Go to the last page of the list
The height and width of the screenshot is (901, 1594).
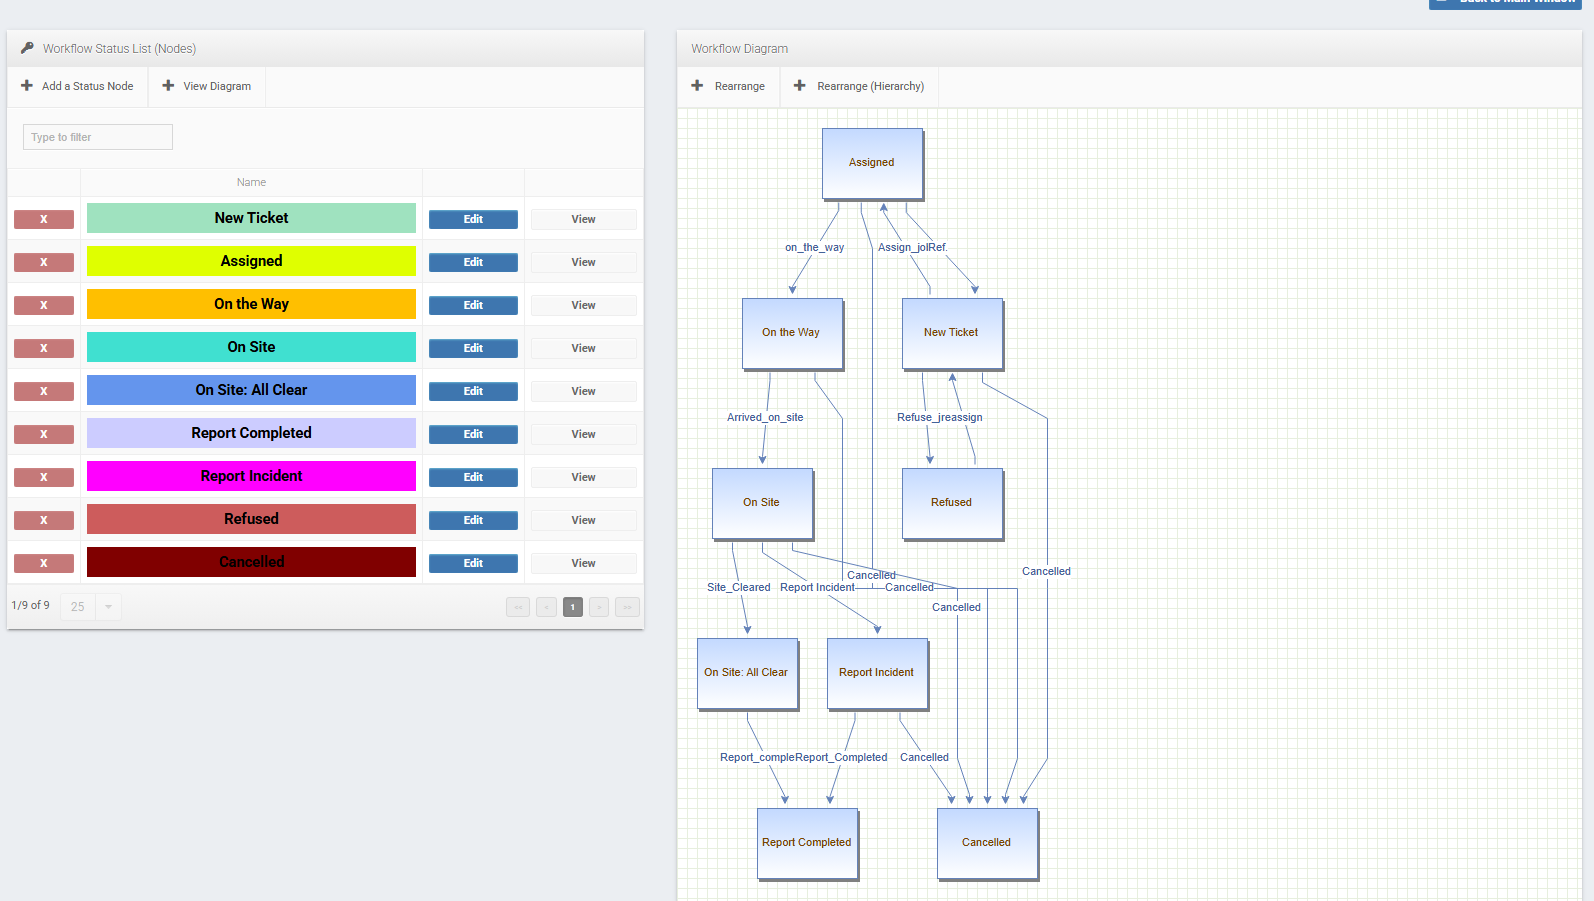(627, 607)
